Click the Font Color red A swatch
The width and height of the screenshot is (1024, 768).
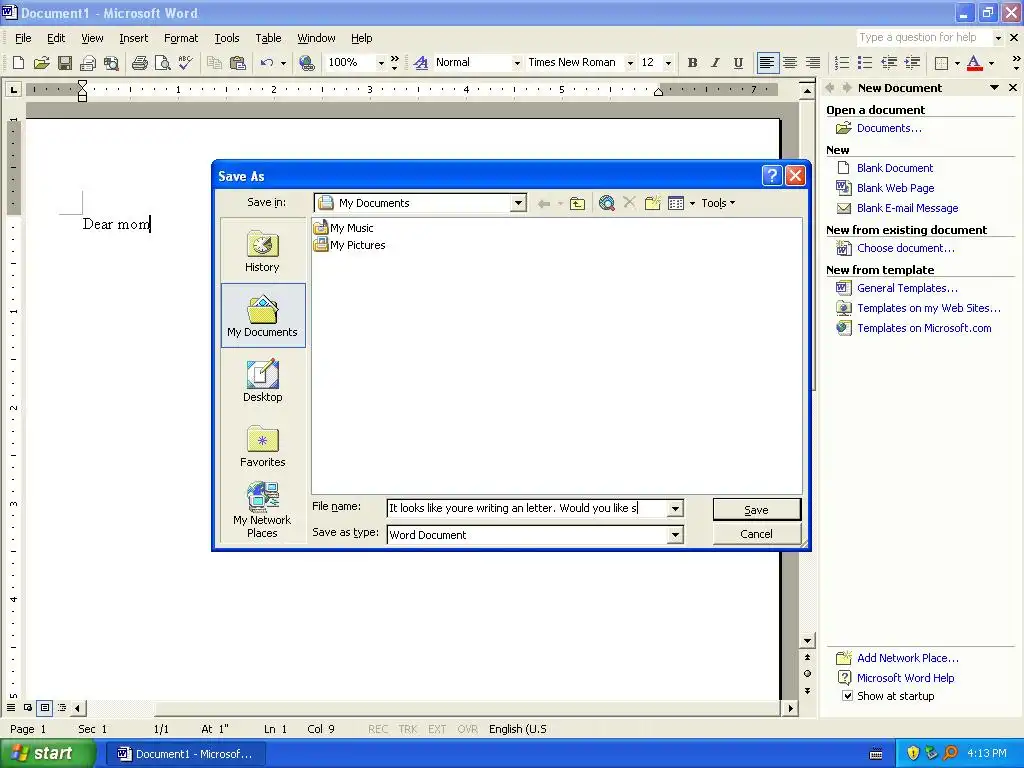coord(974,63)
